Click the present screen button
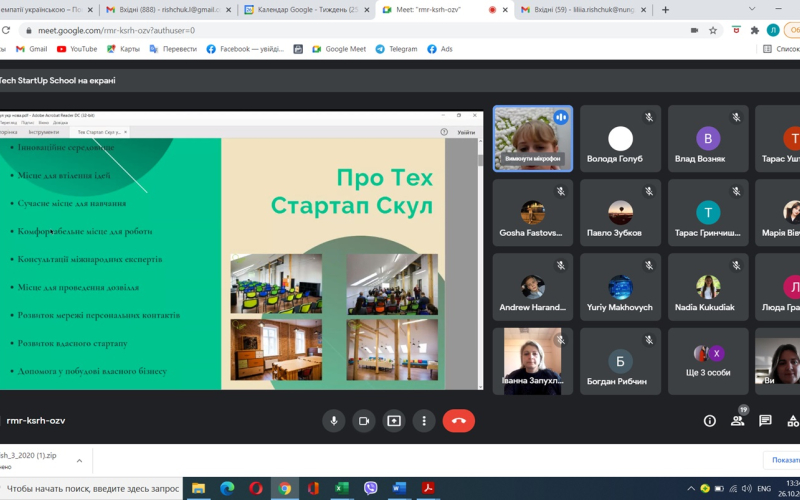This screenshot has height=500, width=800. coord(394,421)
